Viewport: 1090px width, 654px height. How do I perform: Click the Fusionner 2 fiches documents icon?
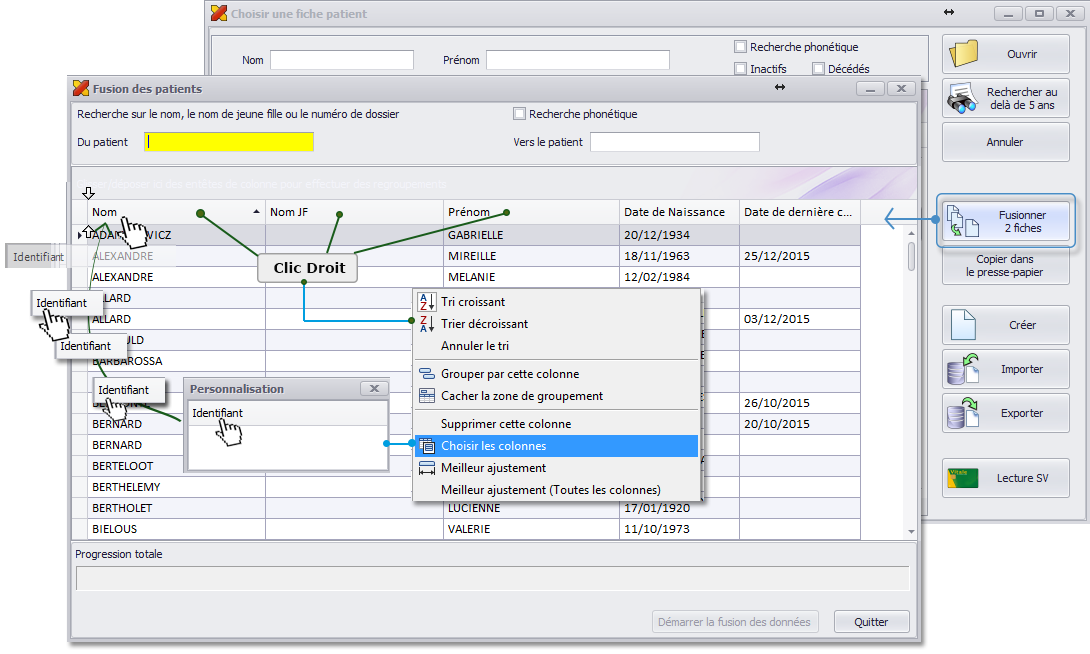tap(961, 222)
